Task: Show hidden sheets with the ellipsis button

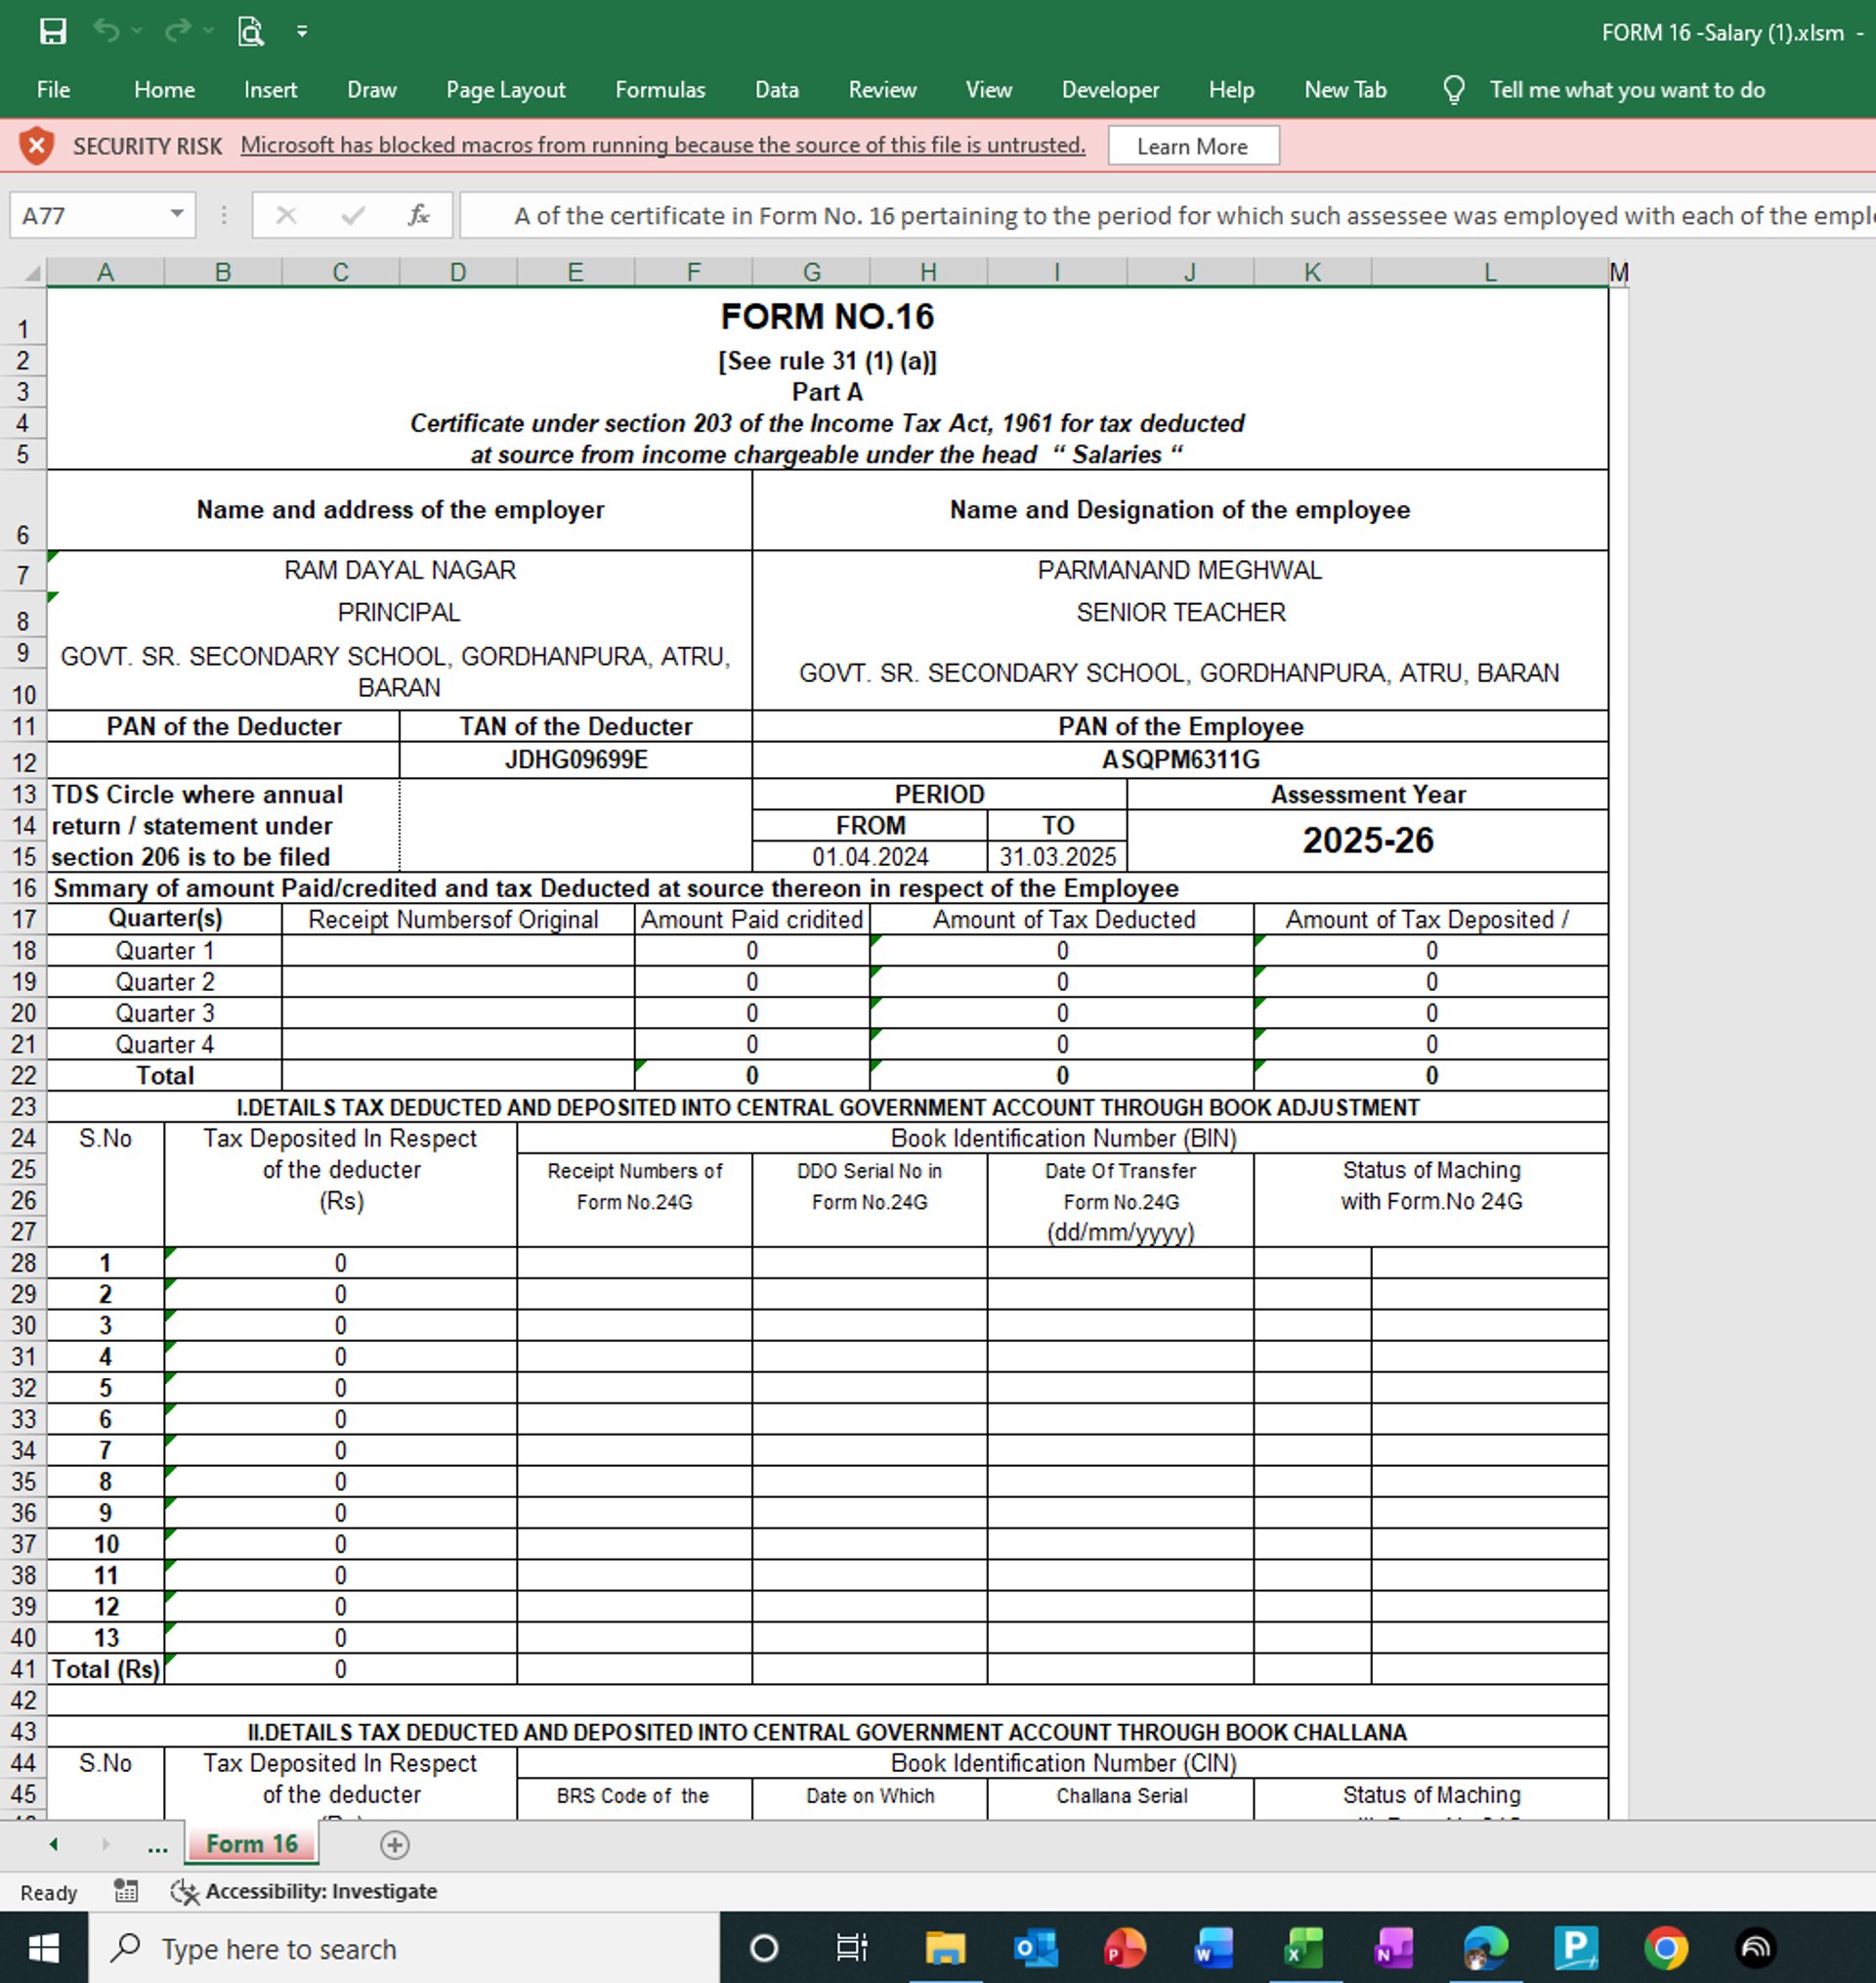Action: (157, 1846)
